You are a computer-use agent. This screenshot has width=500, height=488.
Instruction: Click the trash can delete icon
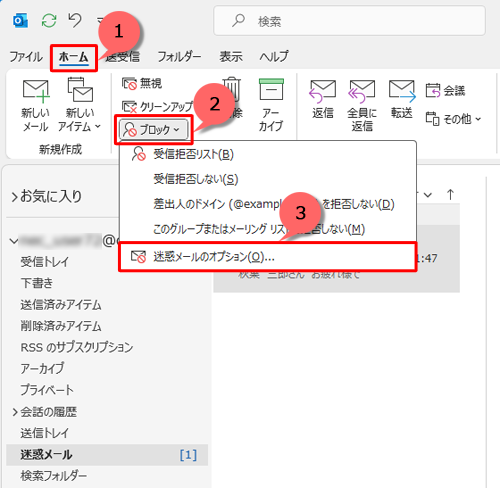coord(232,89)
